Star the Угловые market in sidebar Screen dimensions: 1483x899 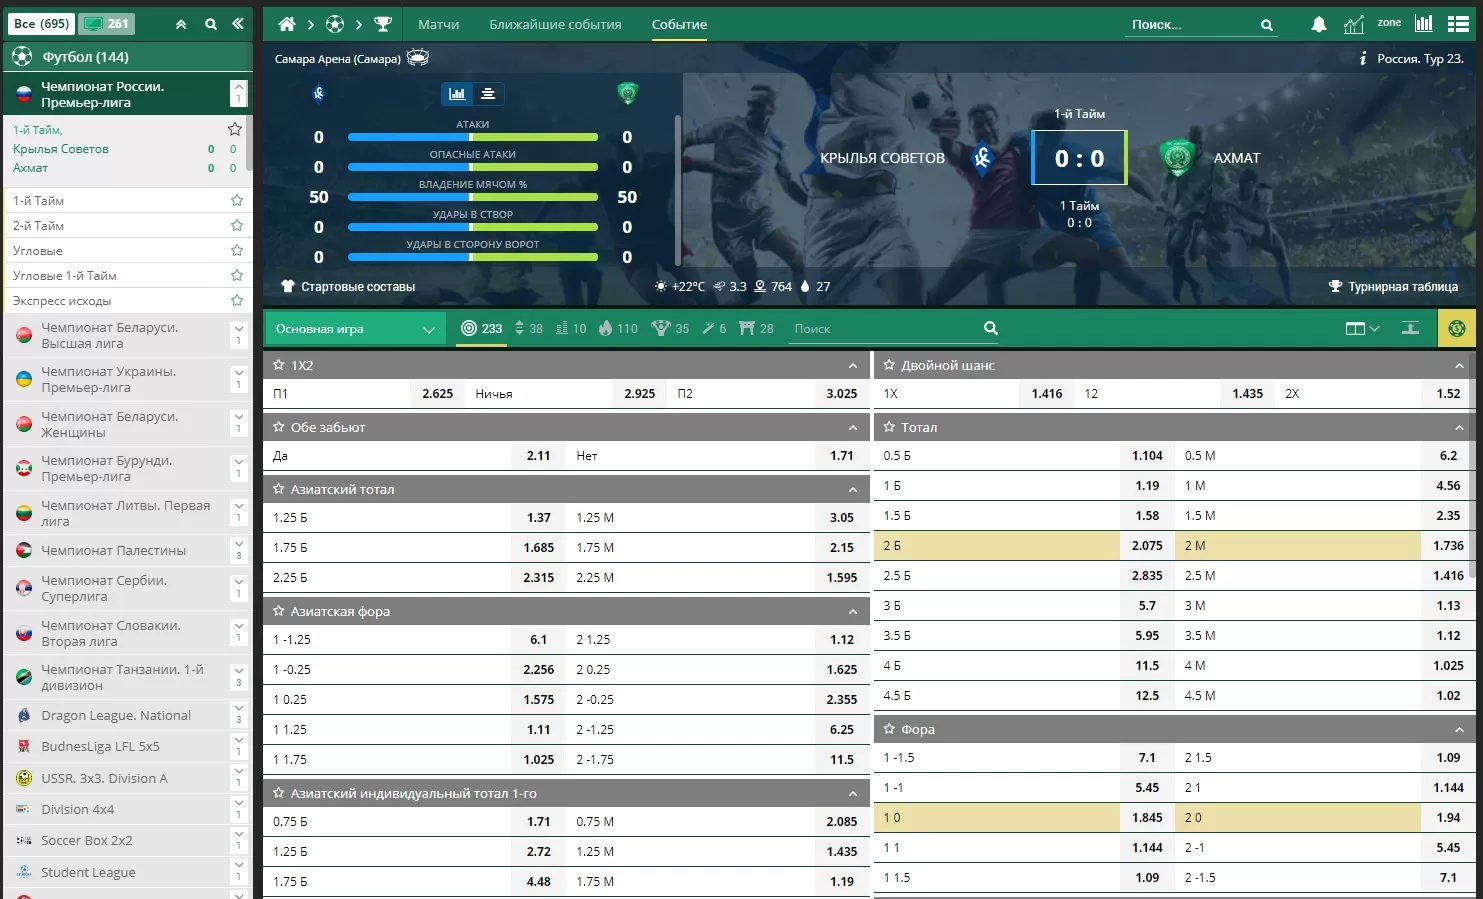pos(237,250)
